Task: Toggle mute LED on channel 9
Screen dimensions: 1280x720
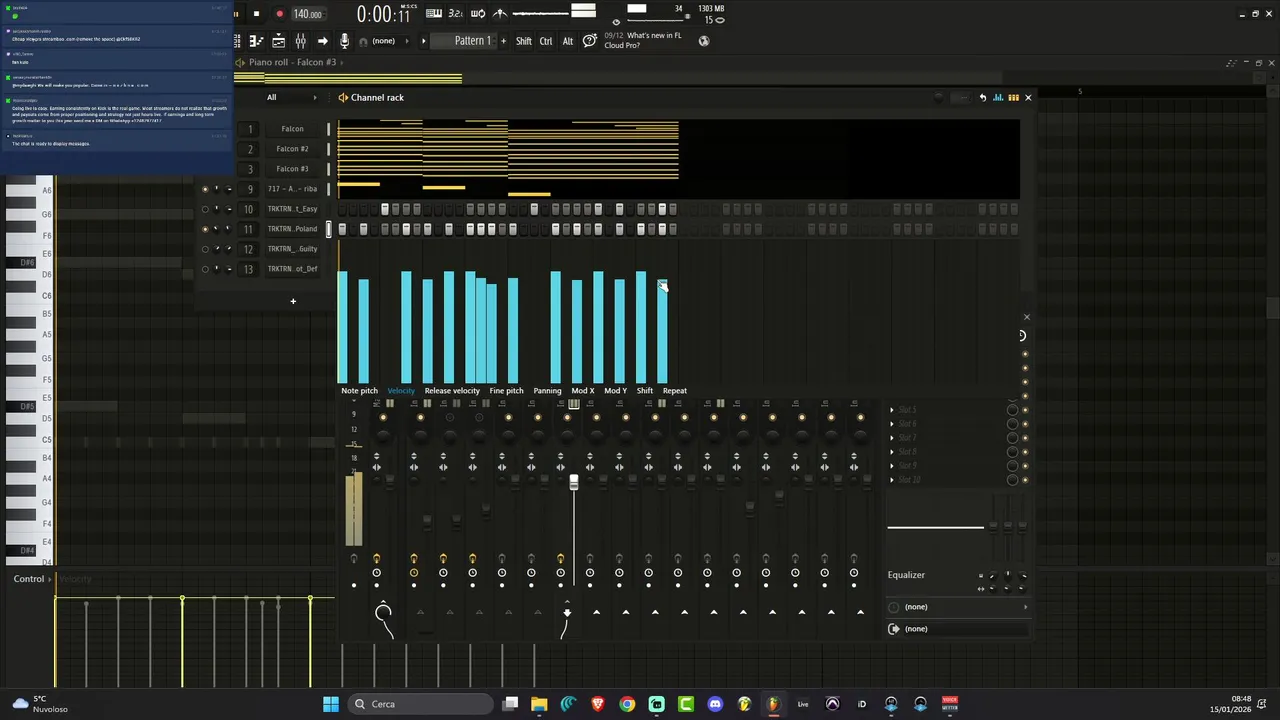Action: (205, 189)
